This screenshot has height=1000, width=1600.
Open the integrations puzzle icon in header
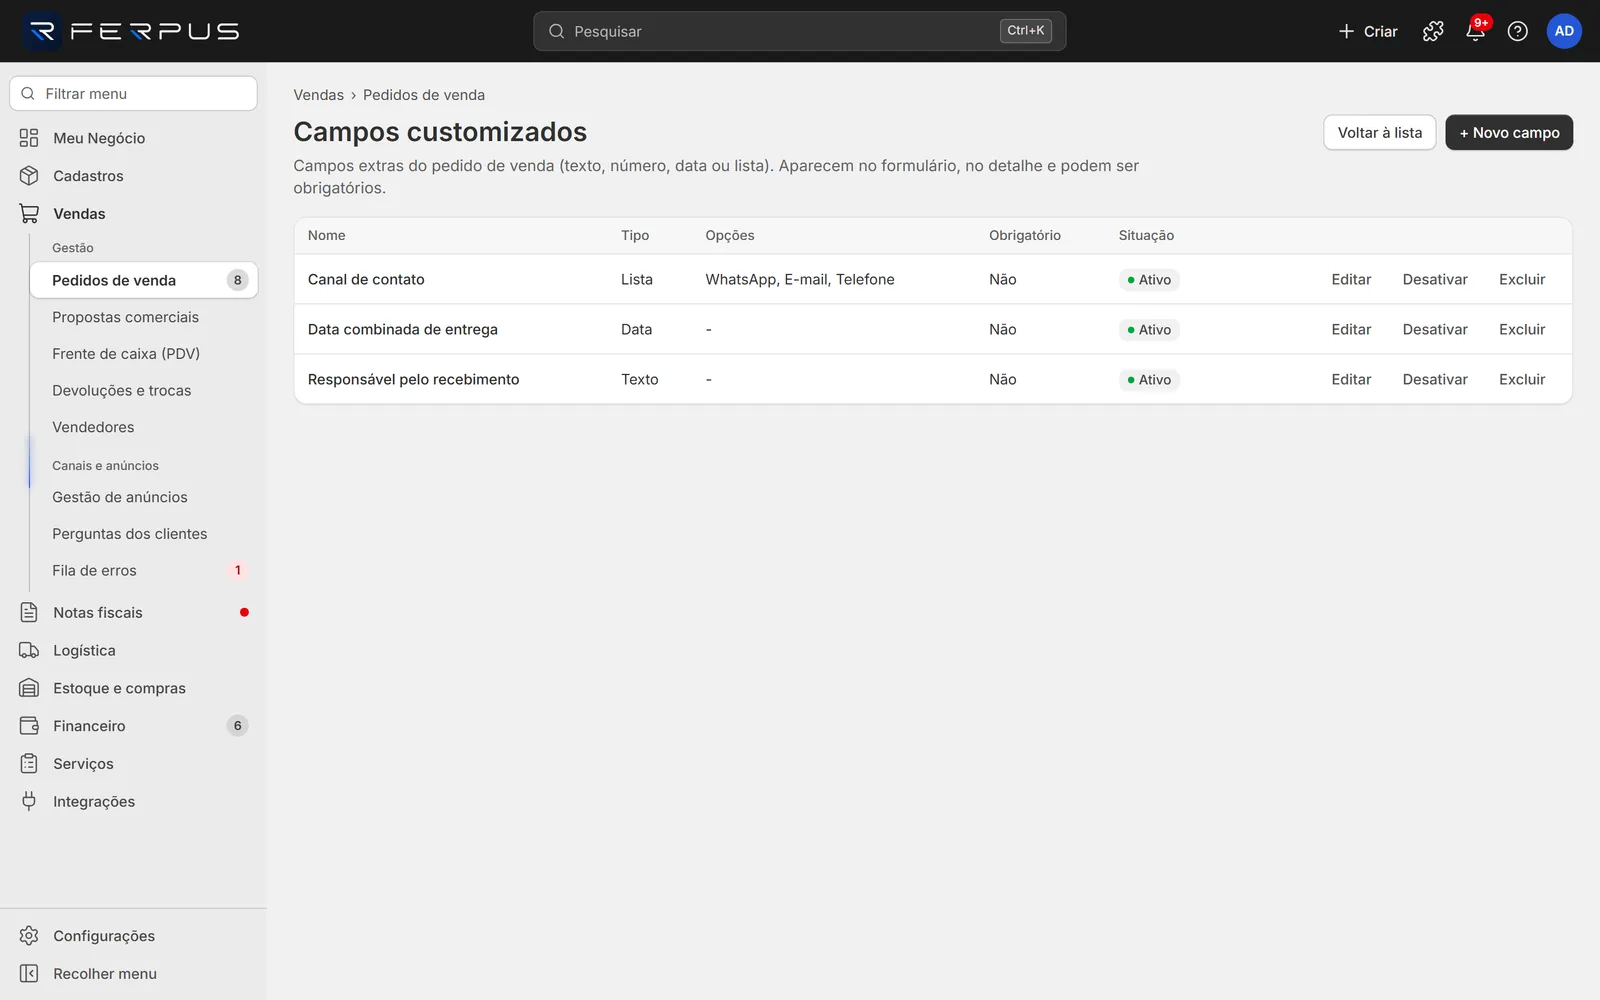coord(1433,31)
